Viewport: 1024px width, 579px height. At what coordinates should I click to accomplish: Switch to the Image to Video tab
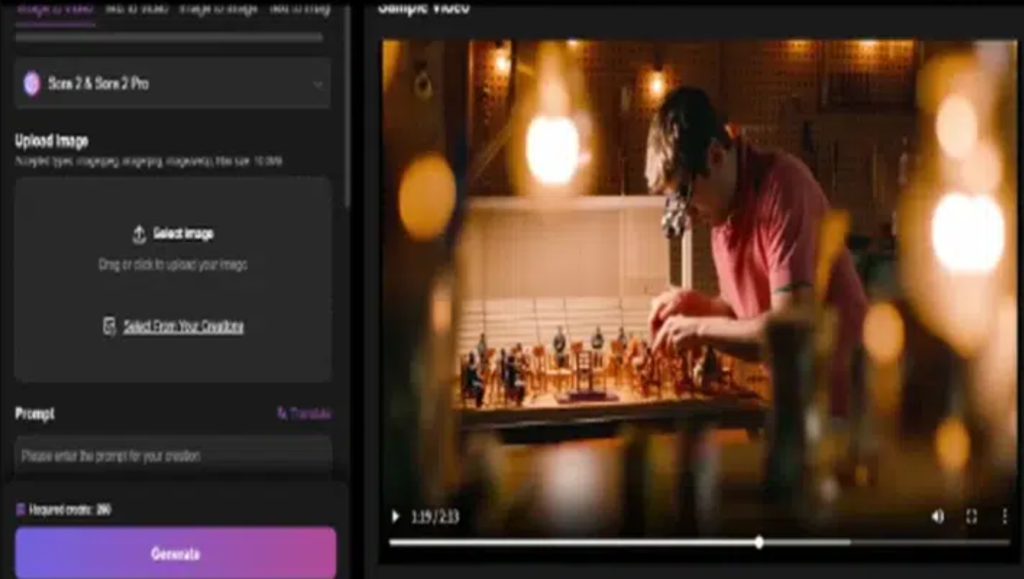click(56, 9)
